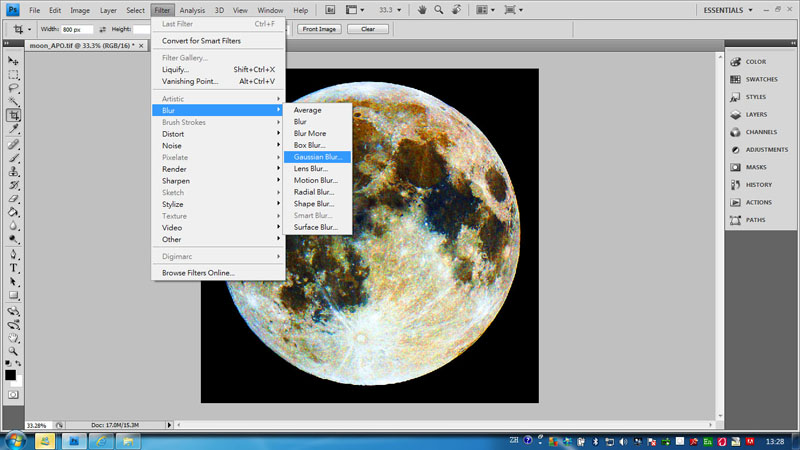This screenshot has height=450, width=800.
Task: Select the Zoom tool in toolbox
Action: (x=14, y=351)
